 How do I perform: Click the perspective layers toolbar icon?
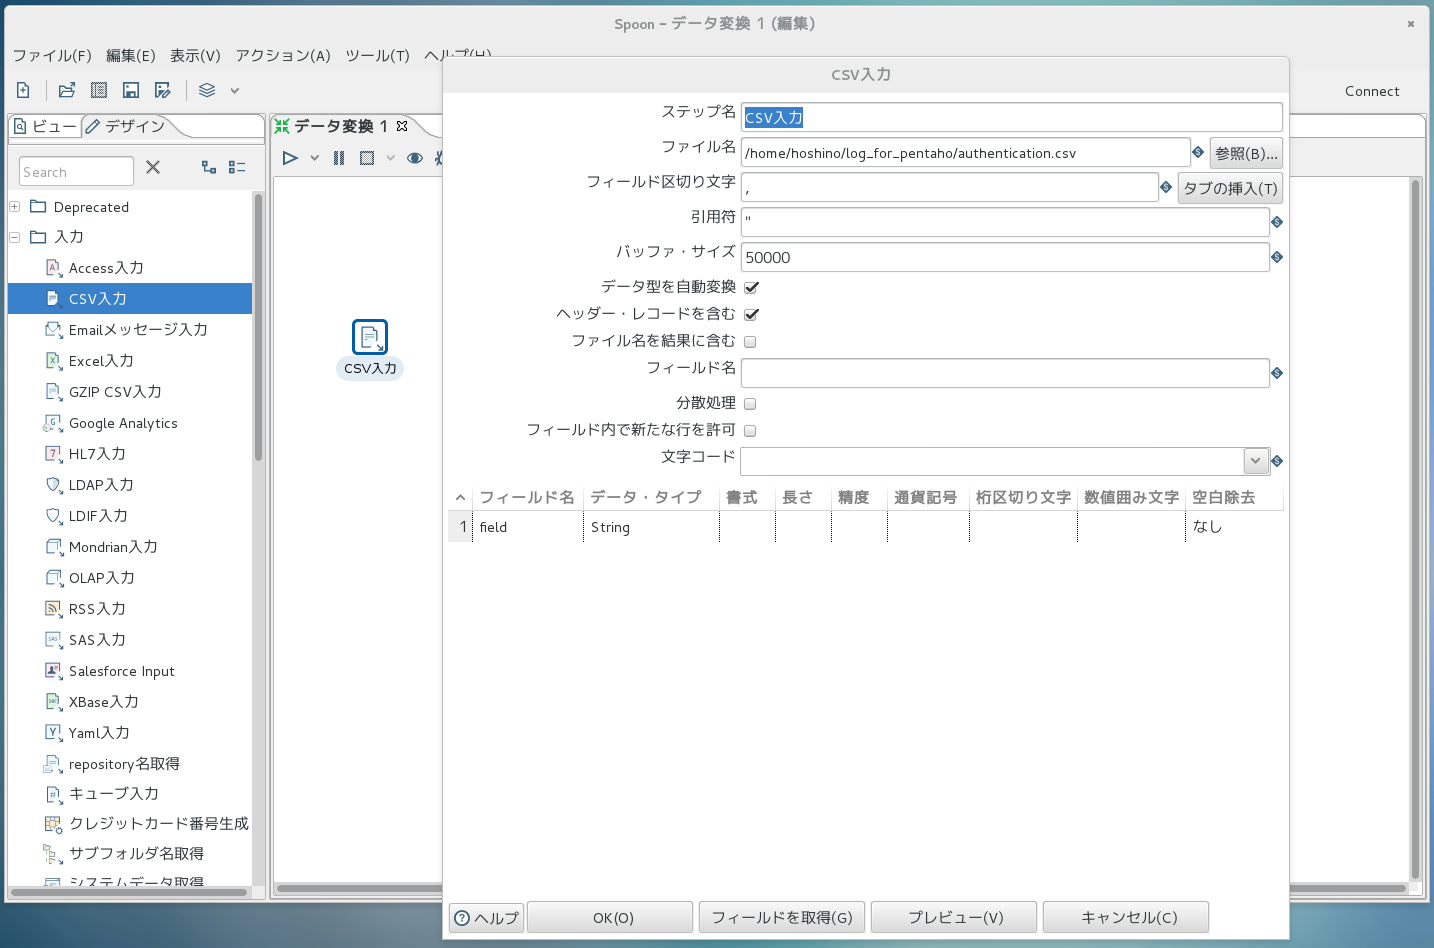207,90
